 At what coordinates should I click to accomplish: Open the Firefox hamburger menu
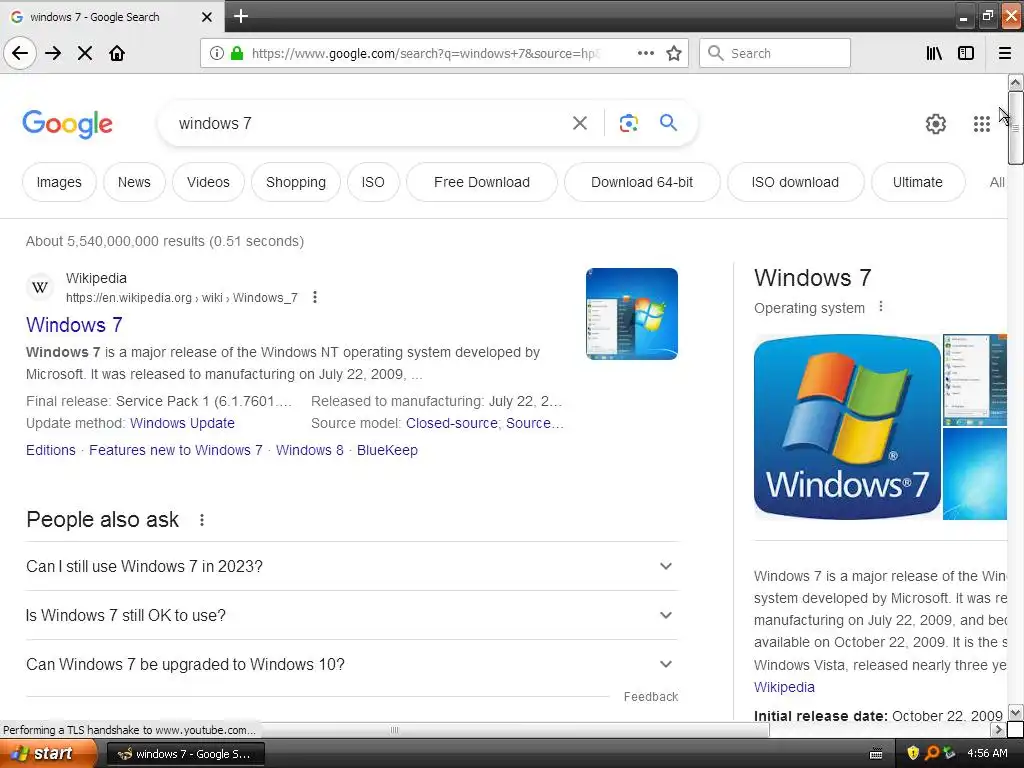click(1004, 53)
